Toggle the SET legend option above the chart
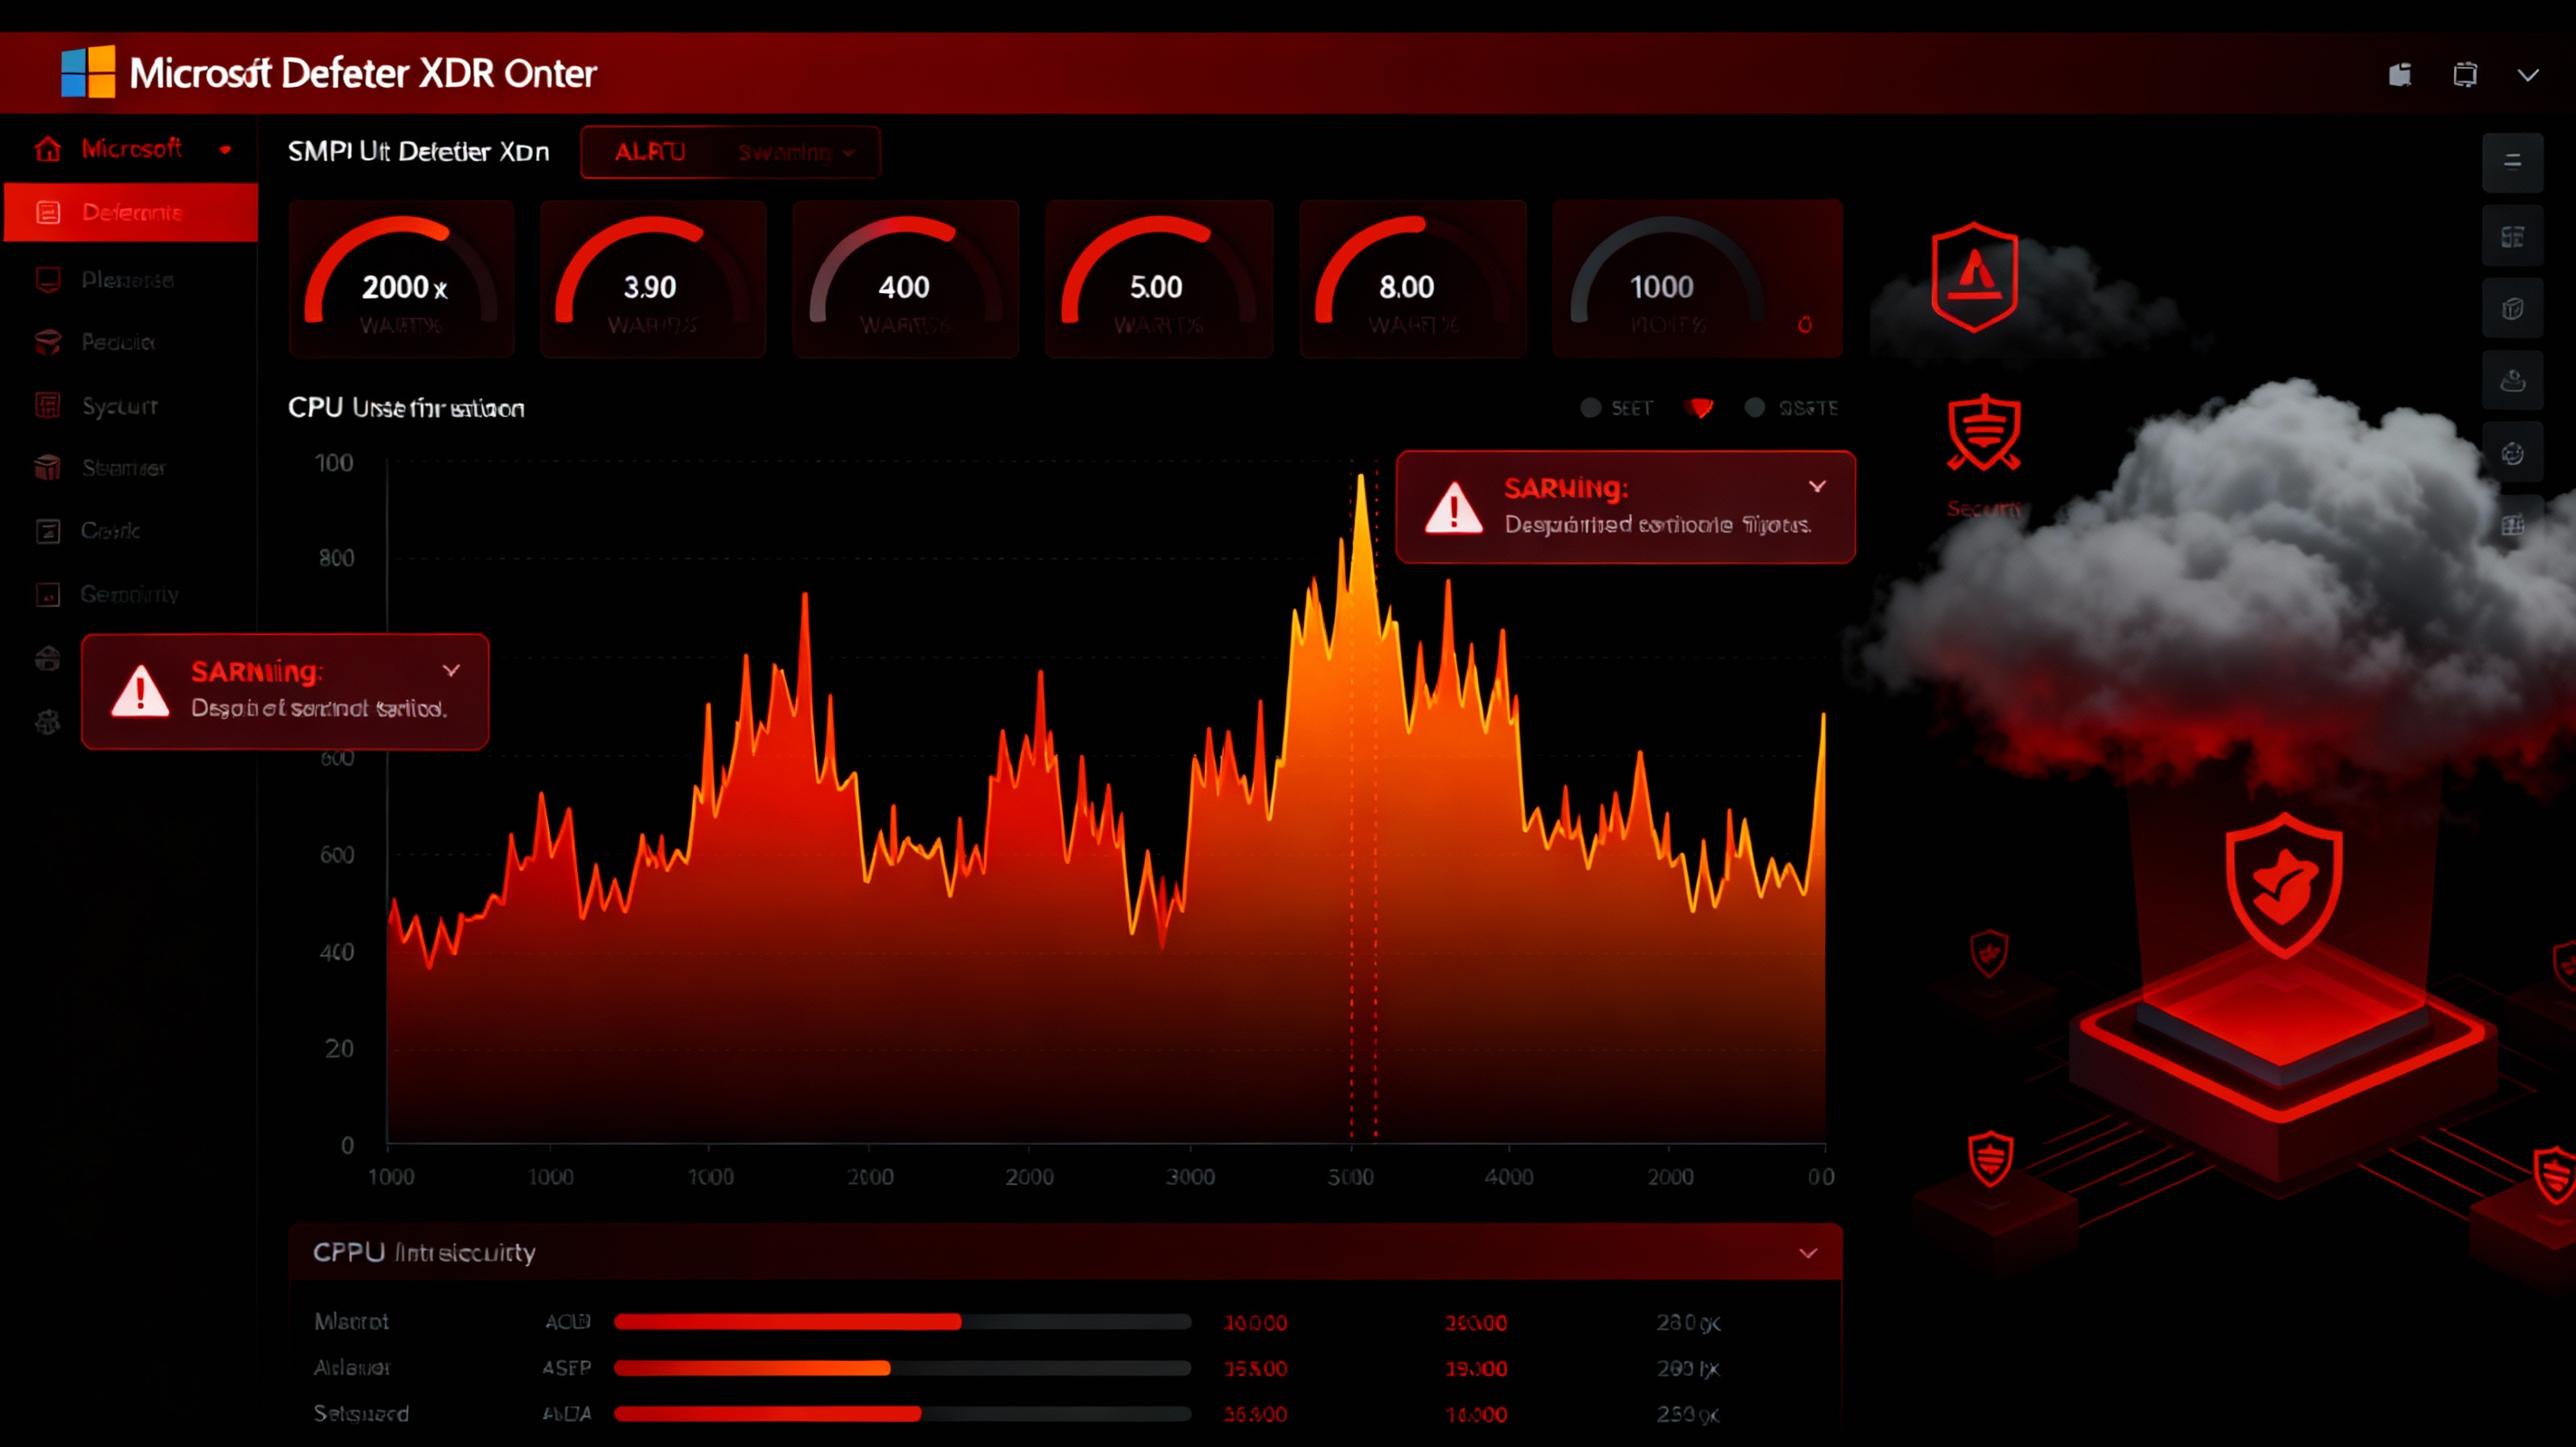 (1592, 408)
